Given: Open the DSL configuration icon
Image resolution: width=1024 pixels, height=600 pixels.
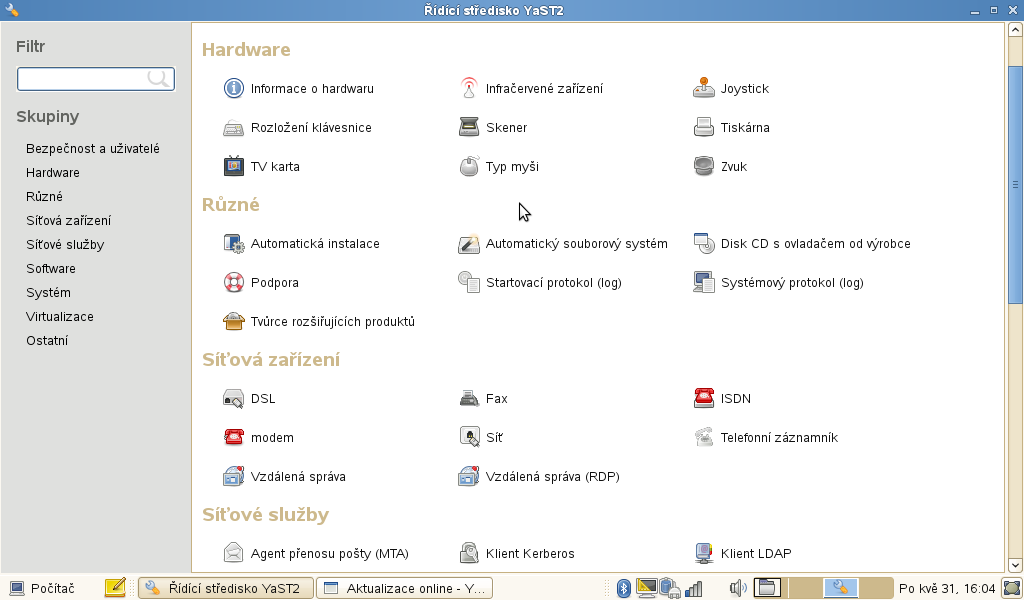Looking at the screenshot, I should coord(234,398).
